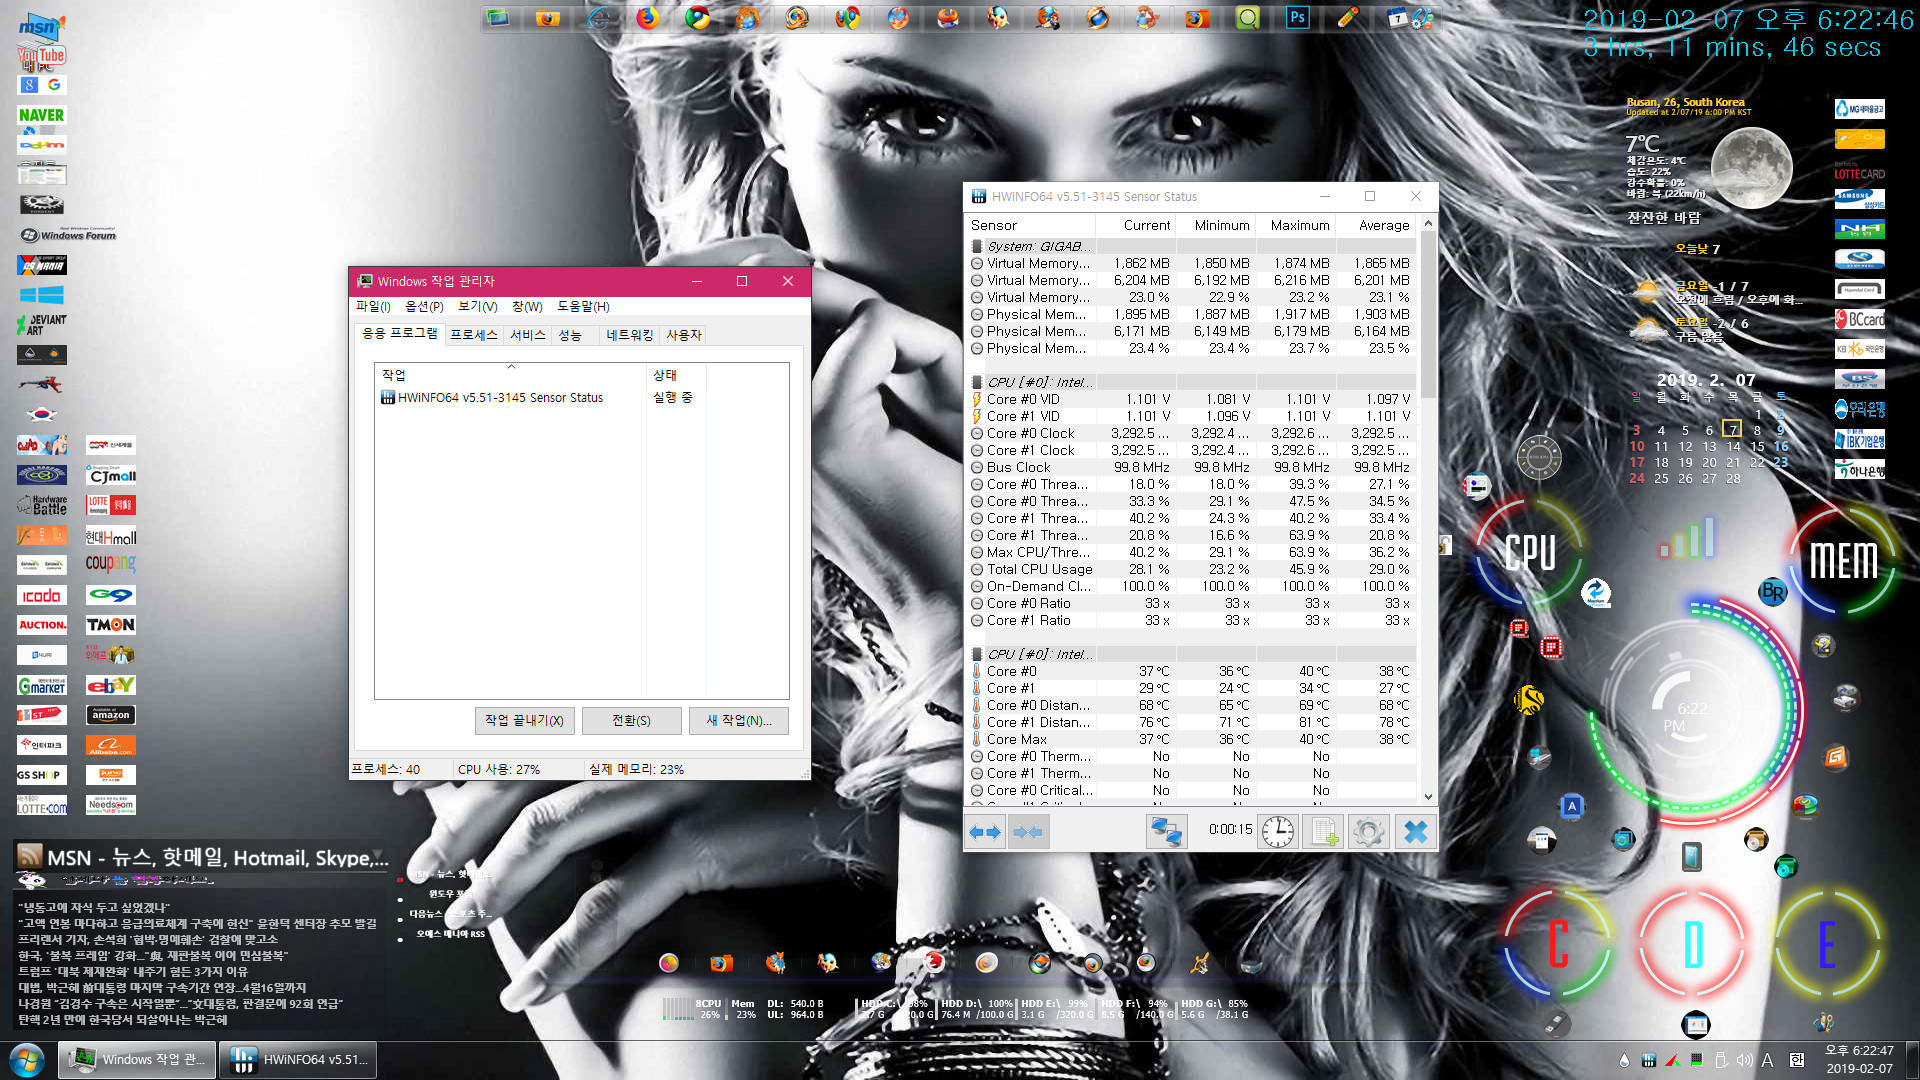Open the CJmall shortcut icon
This screenshot has width=1920, height=1080.
coord(110,475)
